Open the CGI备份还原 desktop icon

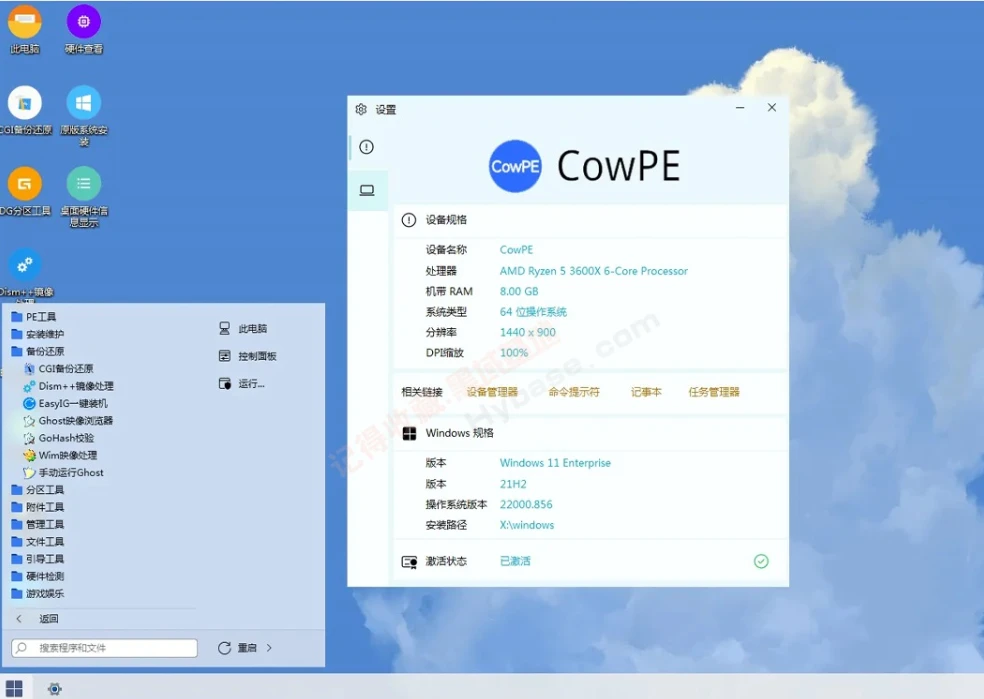click(25, 103)
